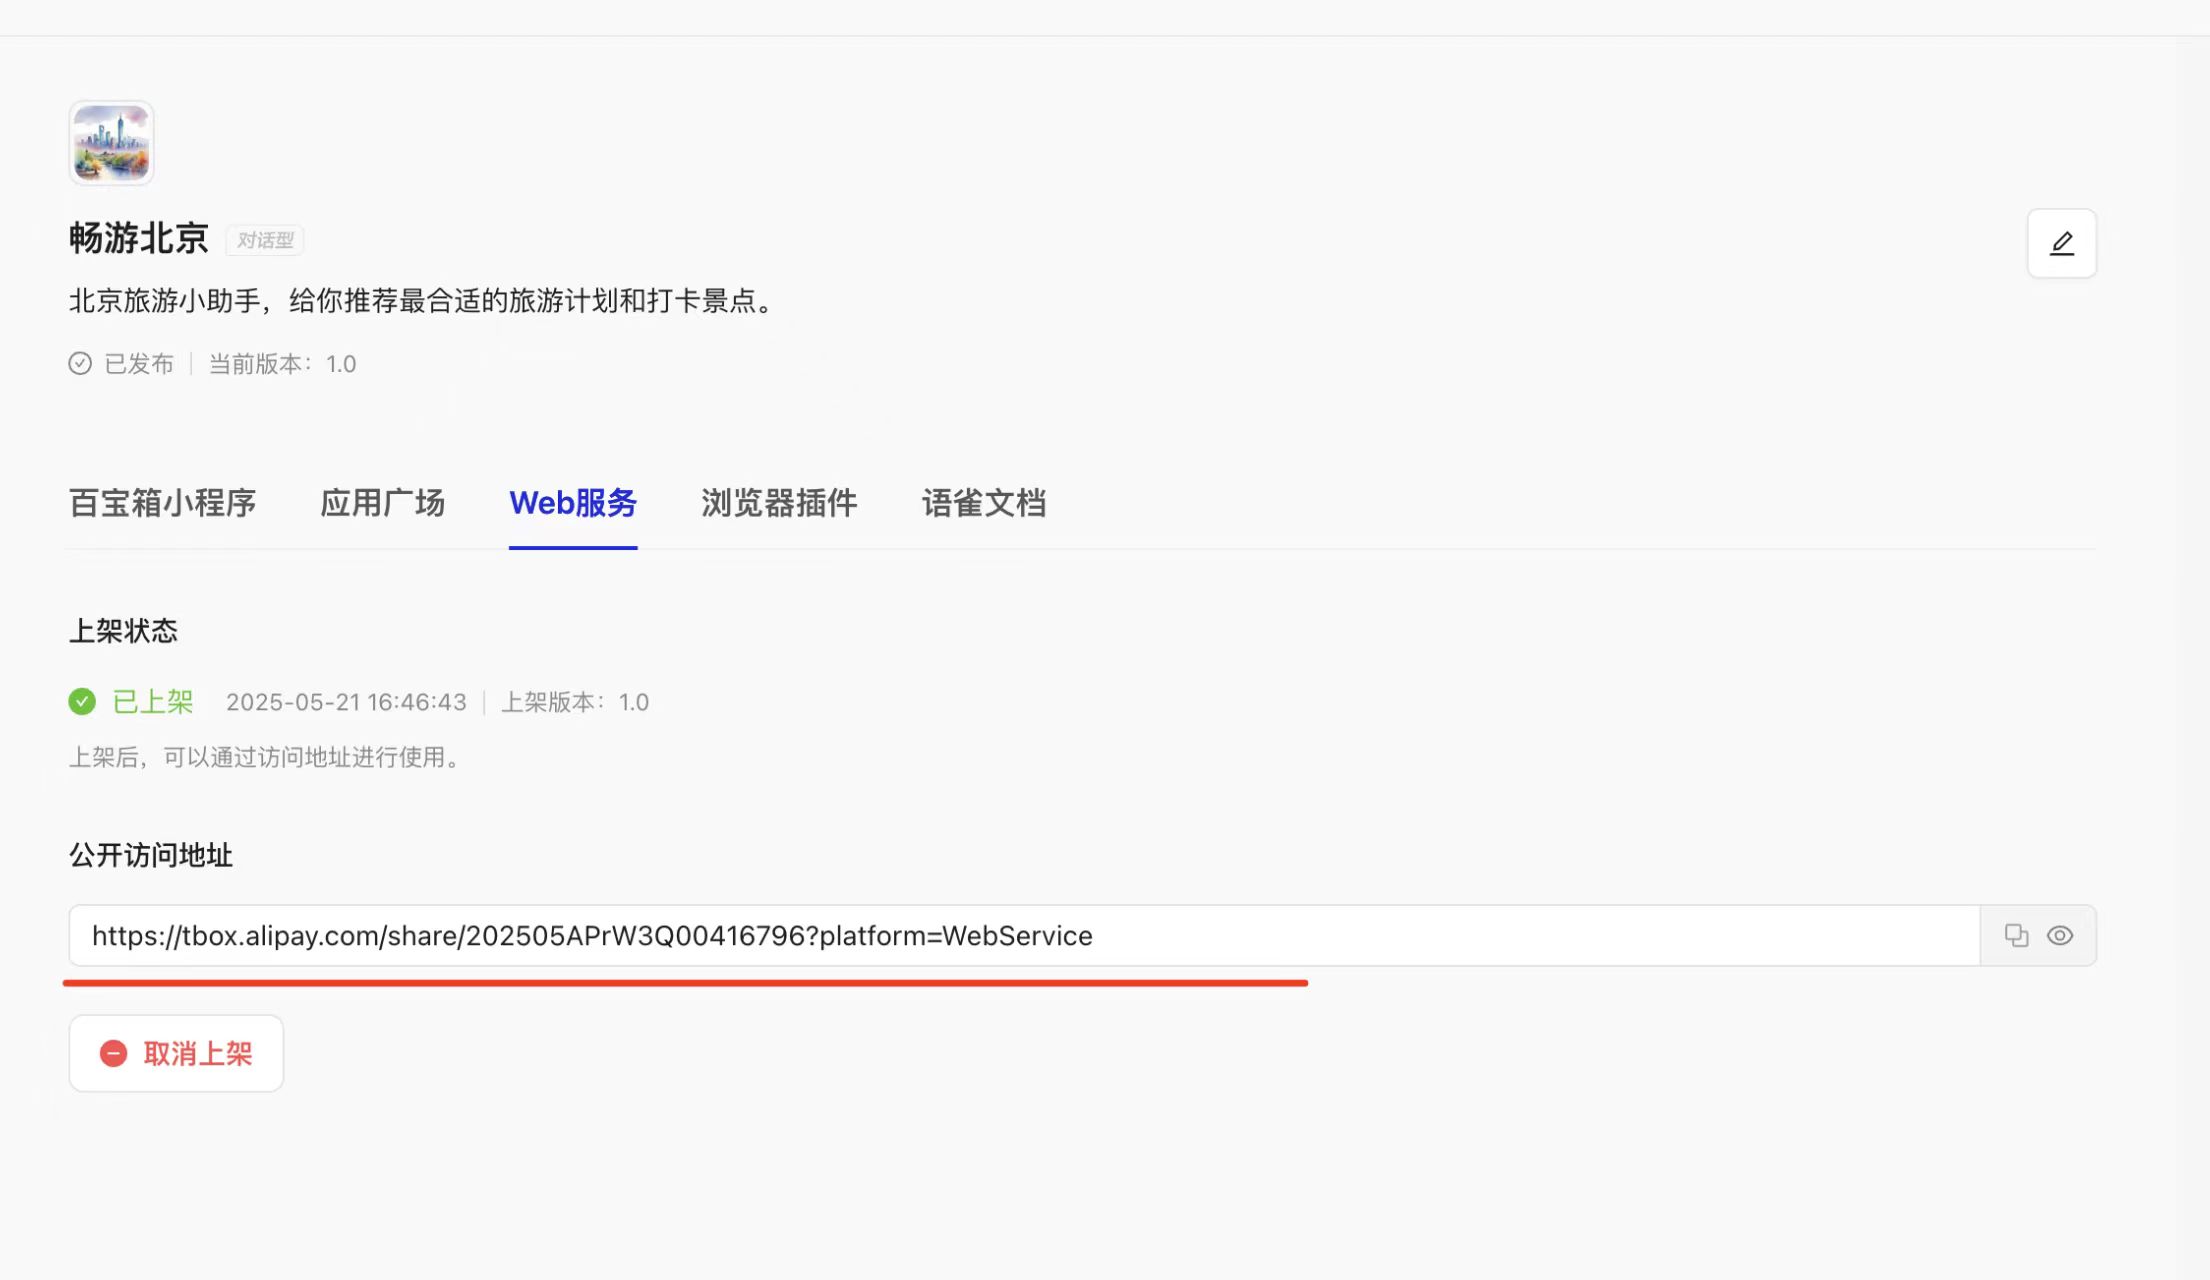The height and width of the screenshot is (1280, 2210).
Task: Click the 畅游北京 app title
Action: coord(138,238)
